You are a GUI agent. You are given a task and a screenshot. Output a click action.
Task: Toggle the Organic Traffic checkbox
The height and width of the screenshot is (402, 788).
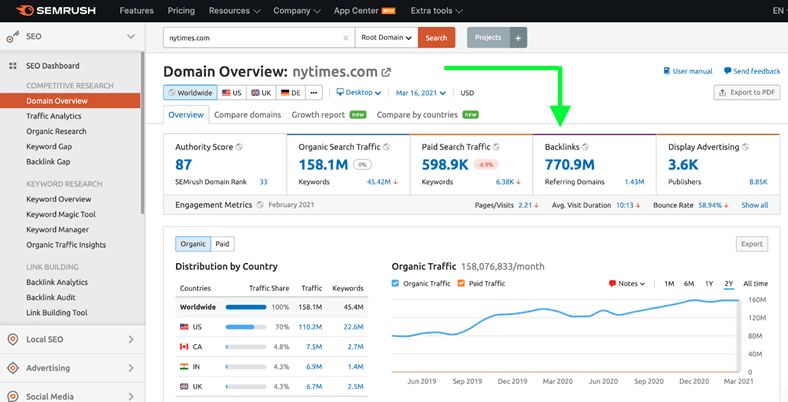pos(395,283)
